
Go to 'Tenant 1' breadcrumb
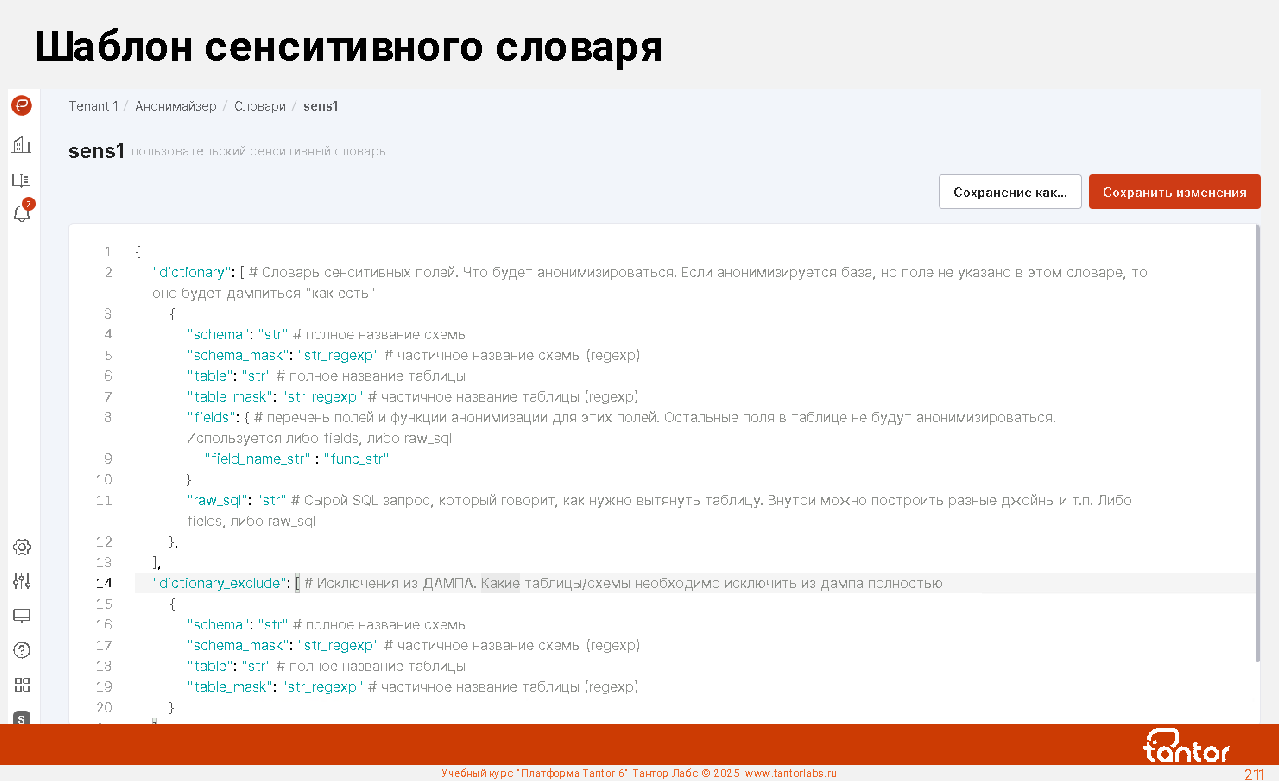click(x=93, y=106)
